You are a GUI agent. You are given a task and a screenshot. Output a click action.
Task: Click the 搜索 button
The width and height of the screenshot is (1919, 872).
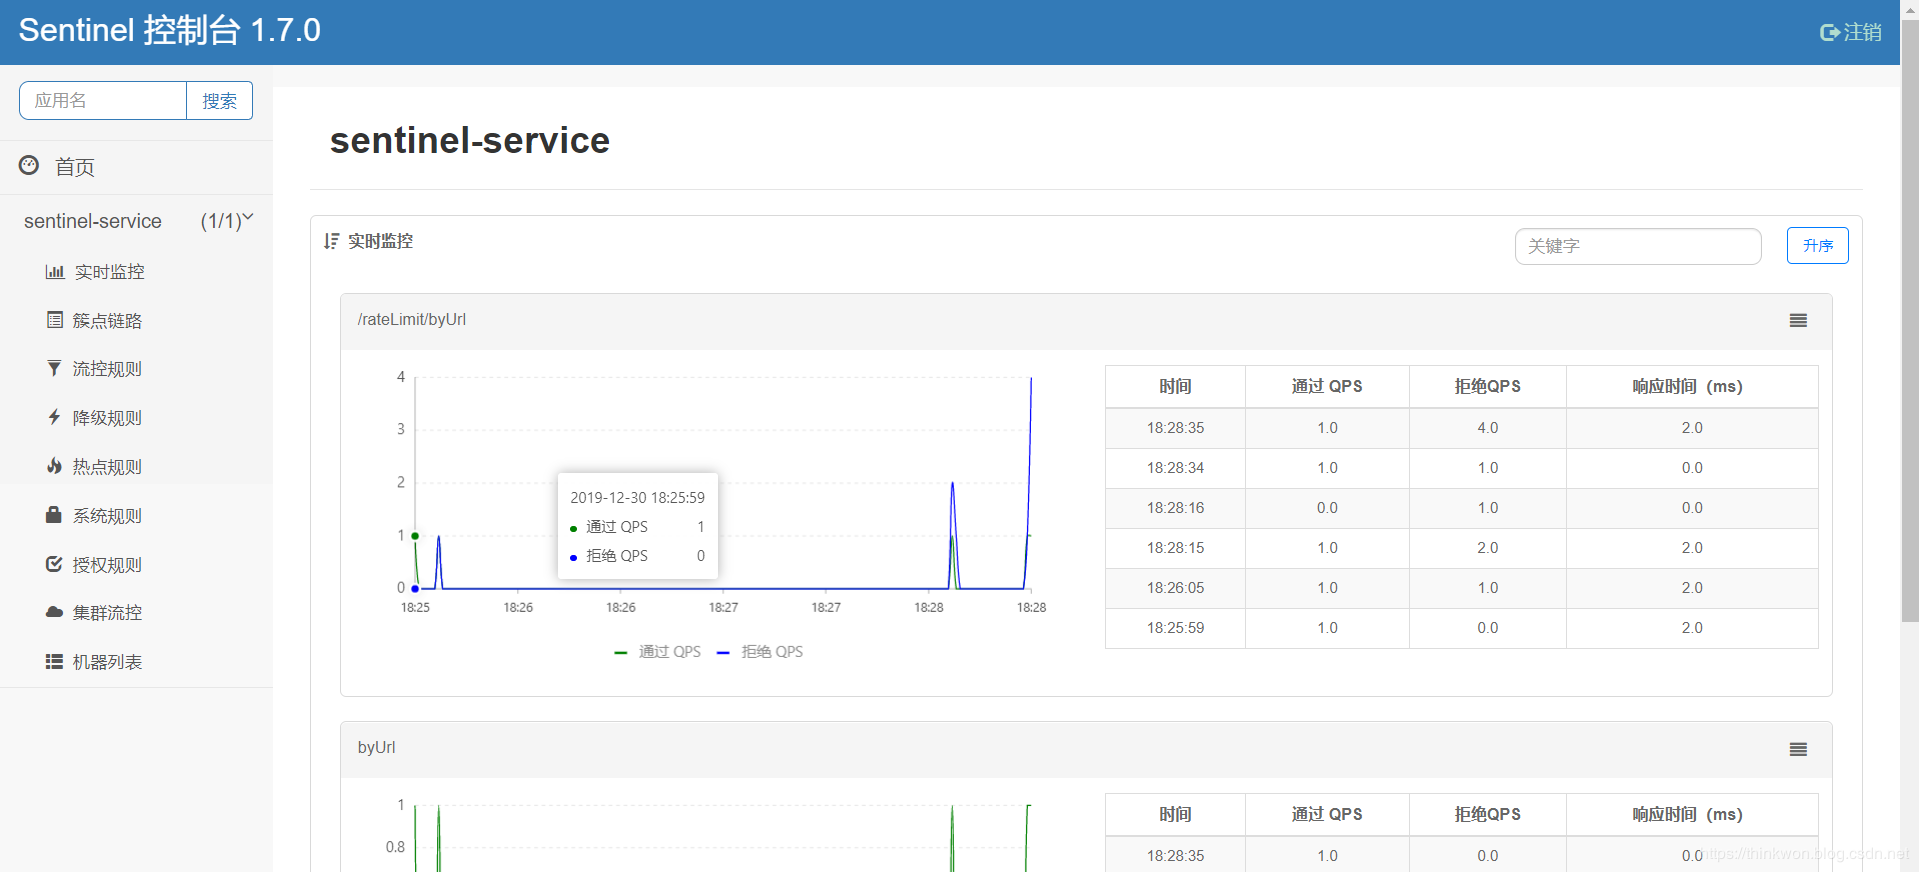219,101
